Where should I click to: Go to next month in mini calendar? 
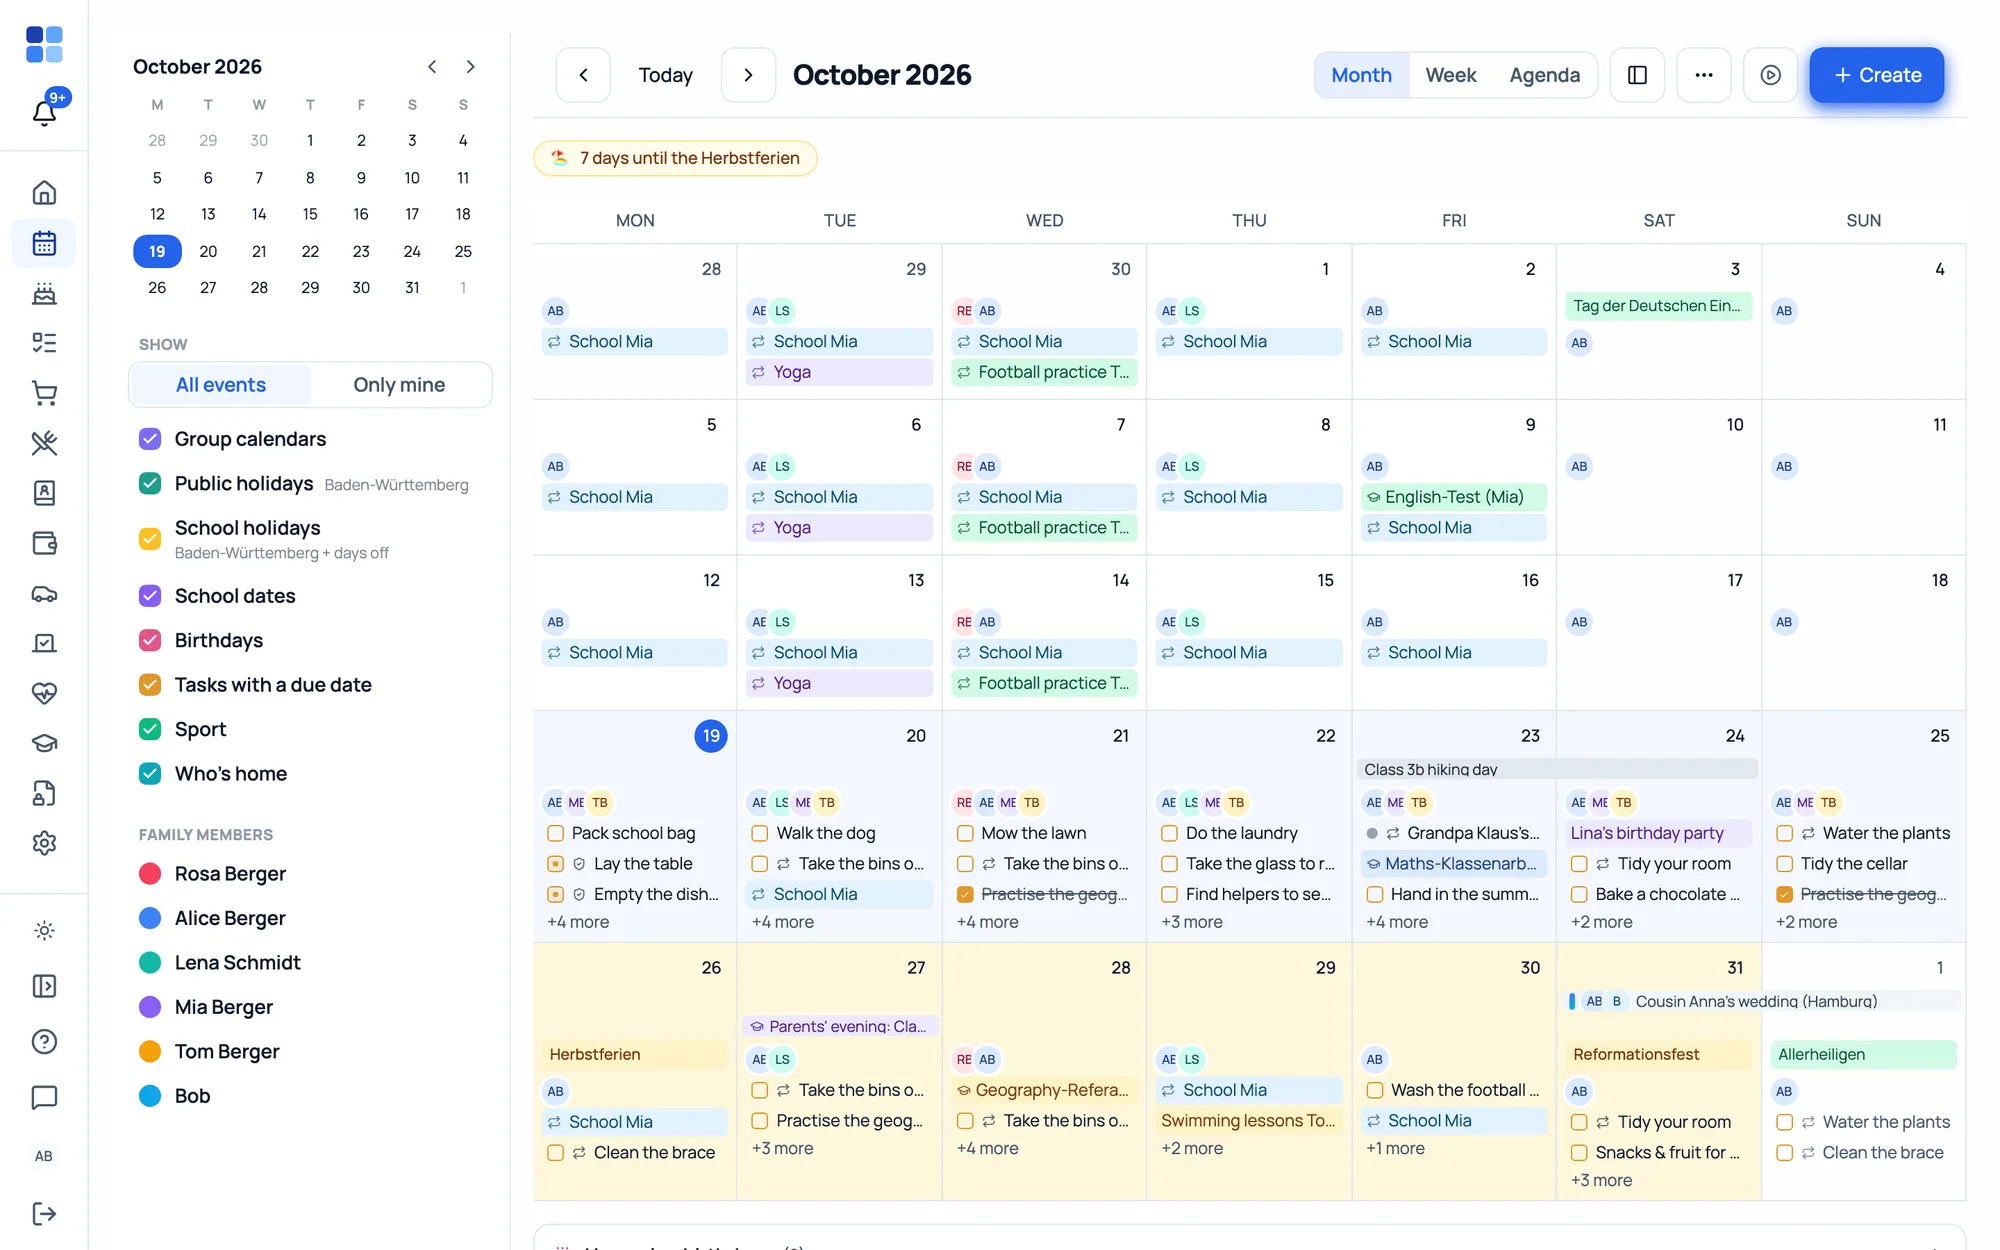(x=470, y=66)
